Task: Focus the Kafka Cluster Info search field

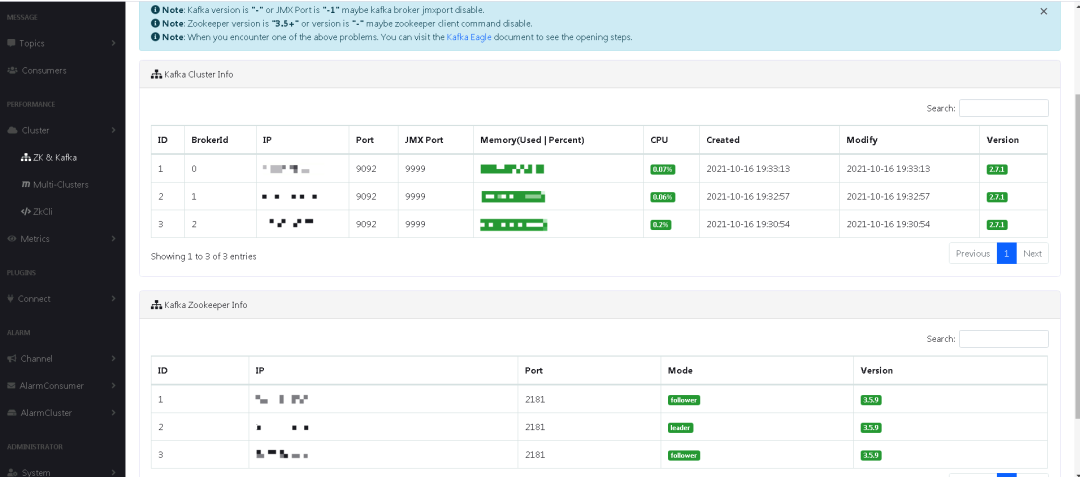Action: 1004,108
